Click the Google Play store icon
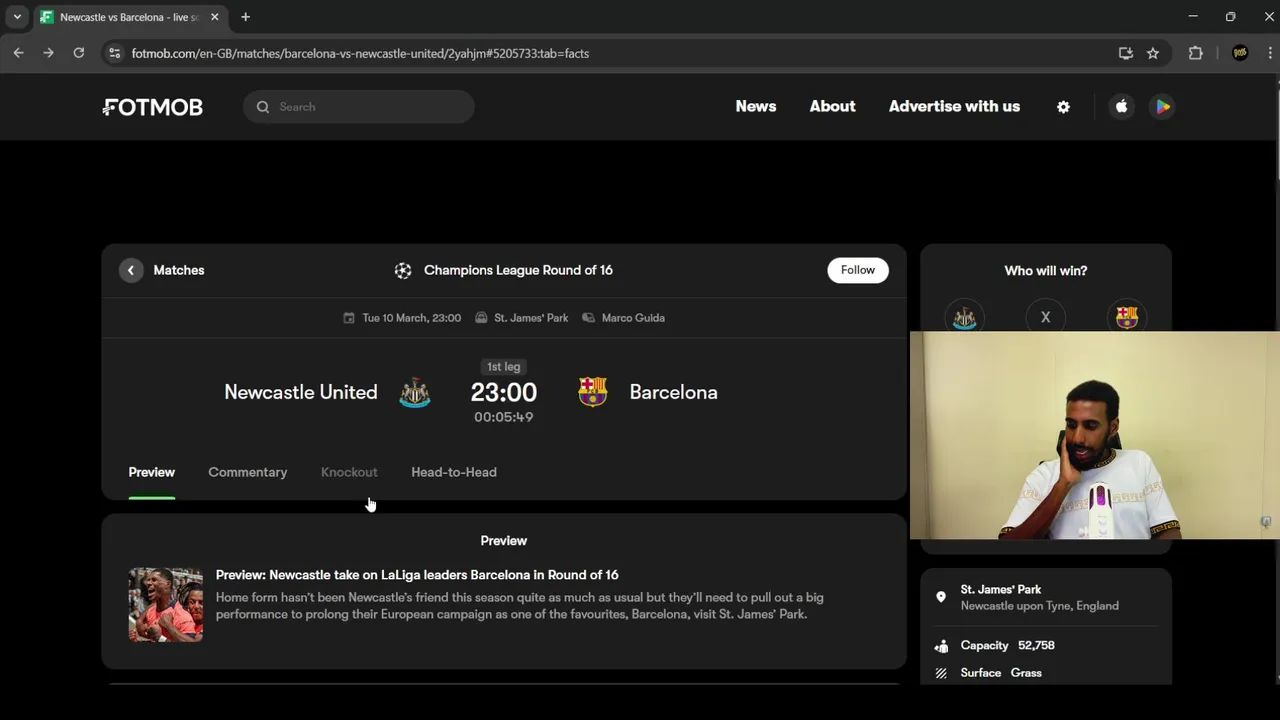The width and height of the screenshot is (1280, 720). [1162, 107]
